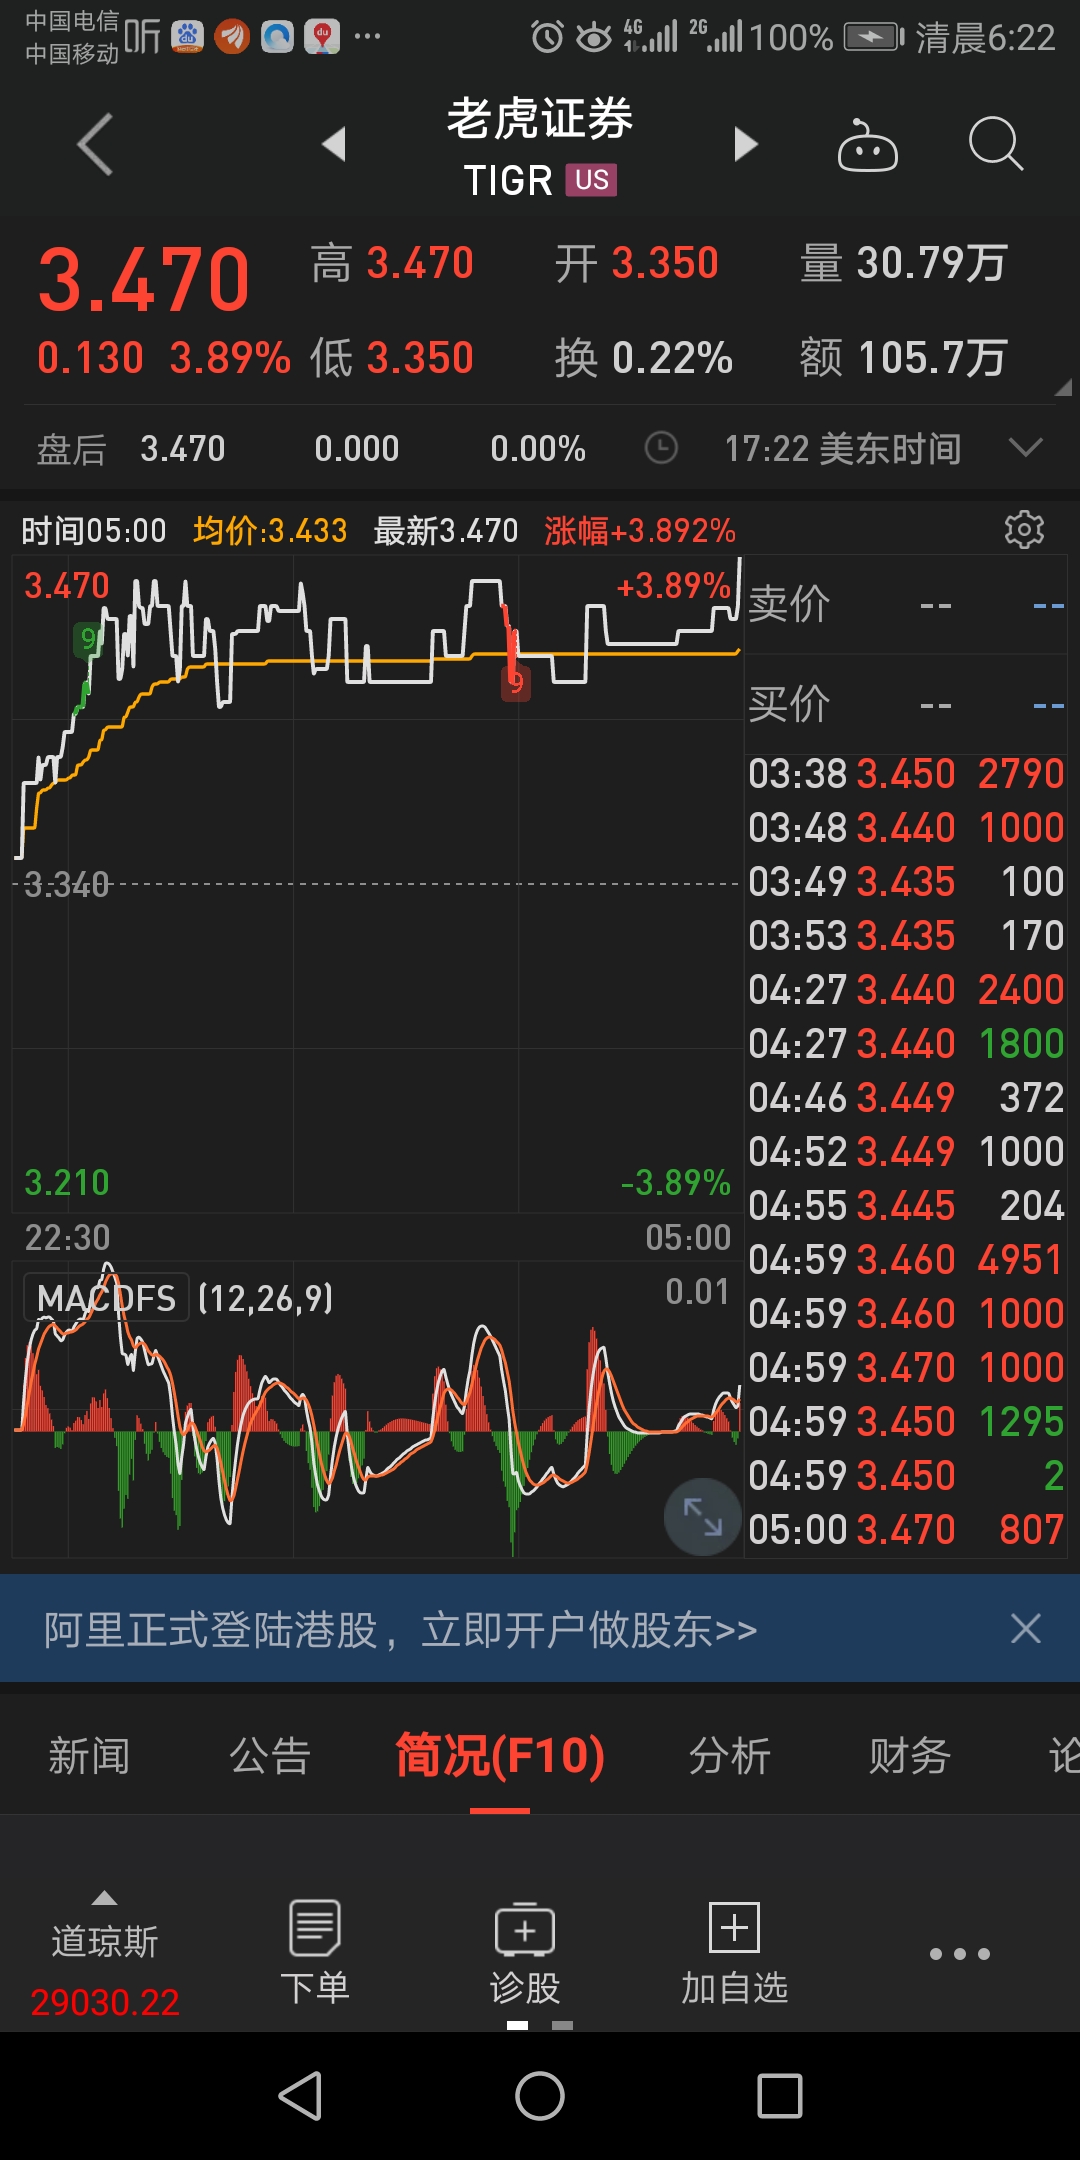
Task: Tap the 开 3.350 opening price
Action: (x=637, y=264)
